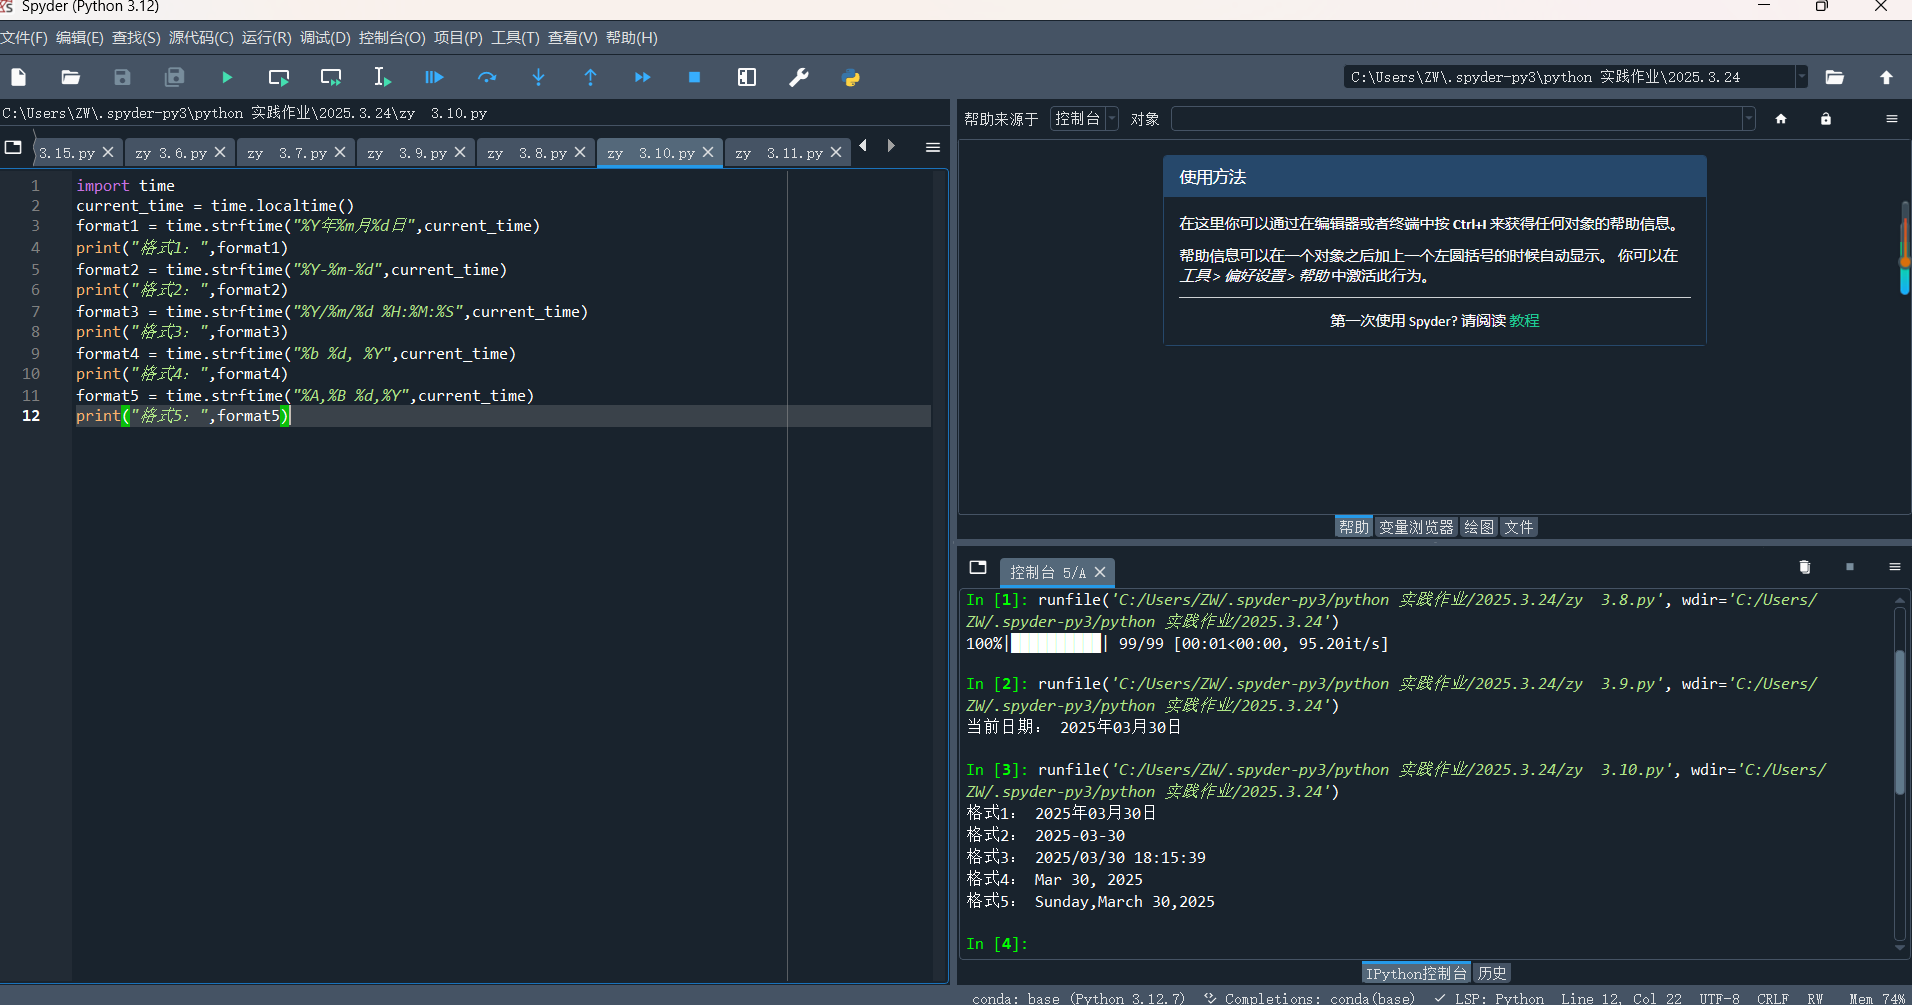Open console browse tabs icon
Screen dimensions: 1912x1005
click(x=978, y=567)
